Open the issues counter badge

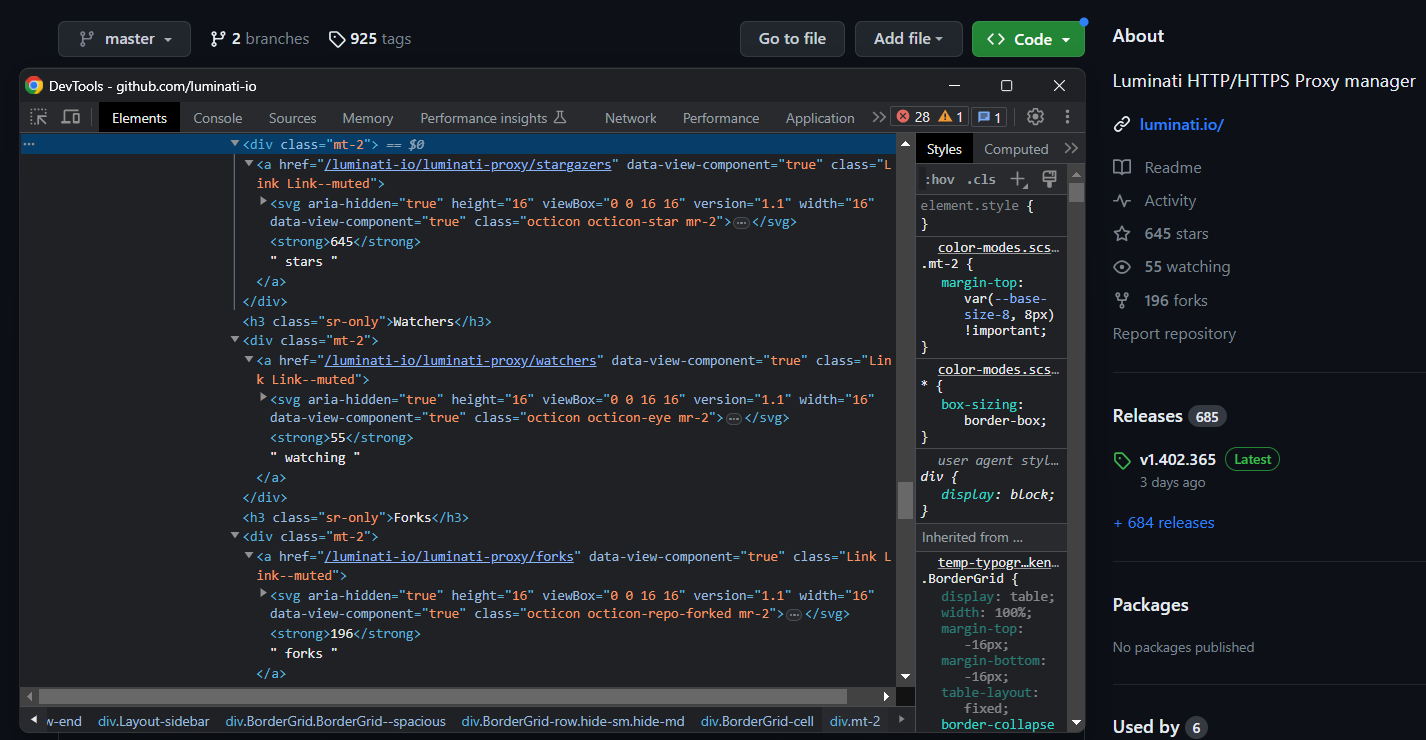989,117
